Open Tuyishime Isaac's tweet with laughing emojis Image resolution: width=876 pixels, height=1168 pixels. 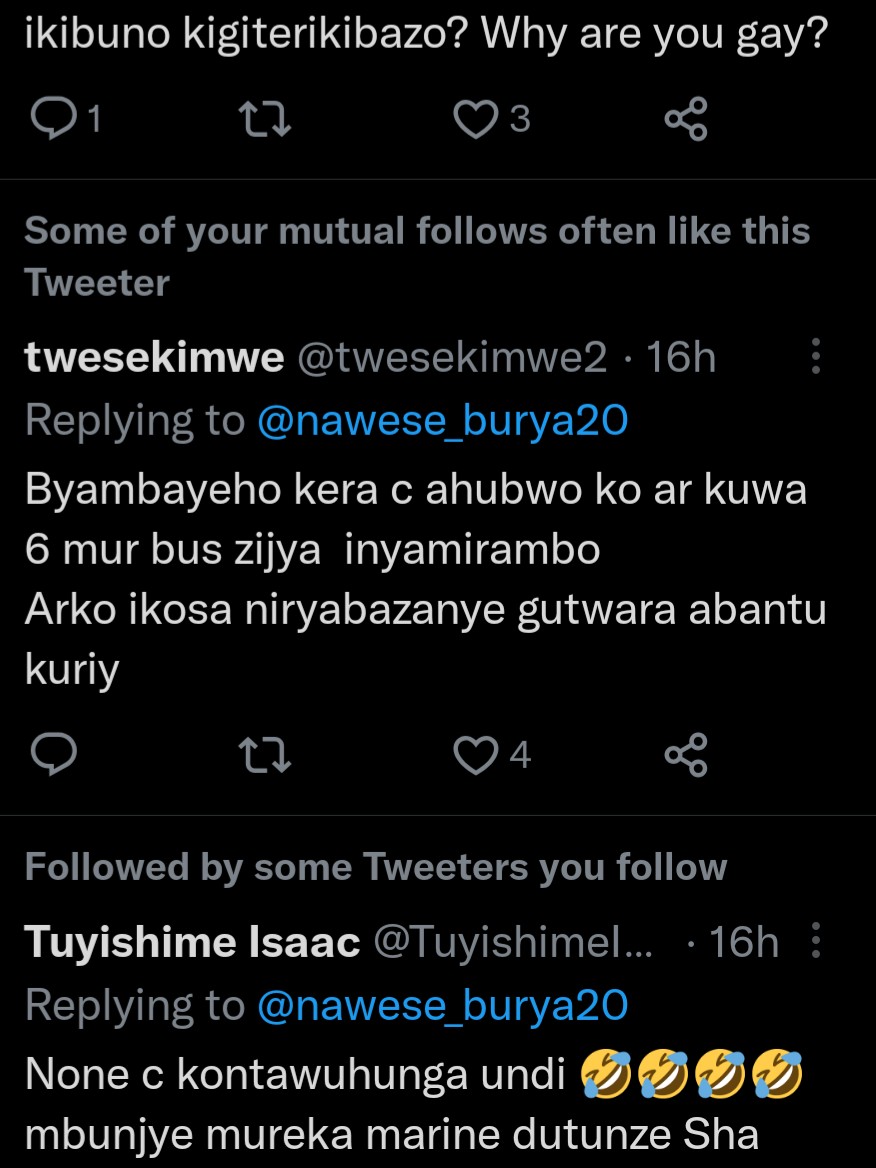400,1105
